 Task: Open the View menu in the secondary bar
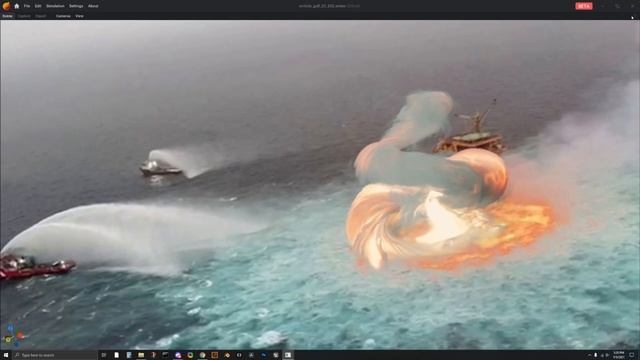click(79, 16)
